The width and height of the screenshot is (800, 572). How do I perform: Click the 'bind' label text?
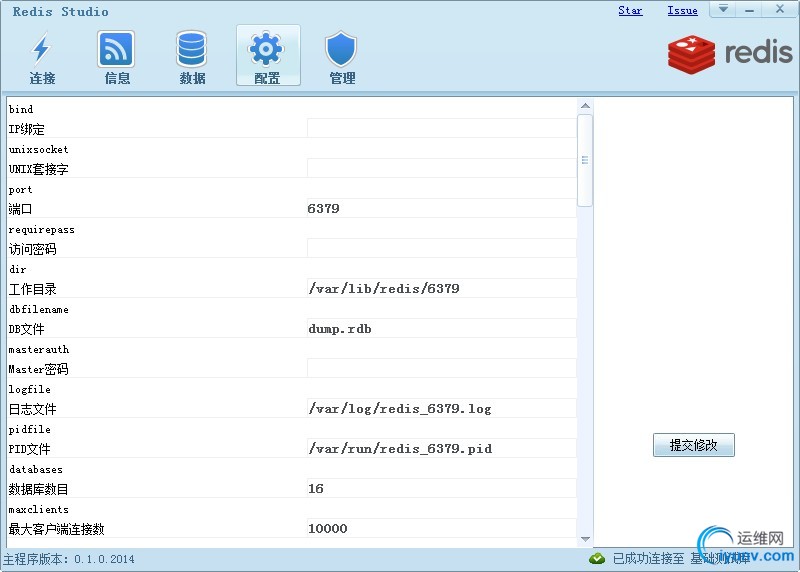pos(21,109)
